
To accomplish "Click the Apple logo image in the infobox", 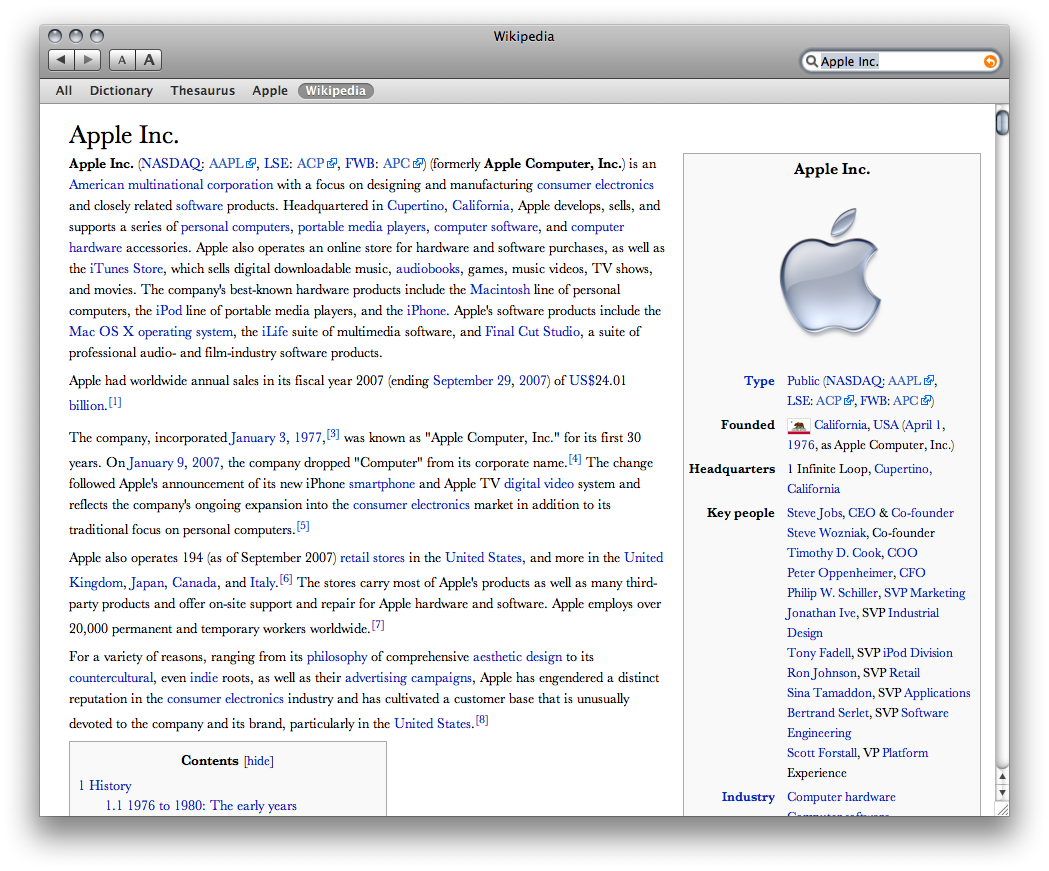I will pos(831,271).
